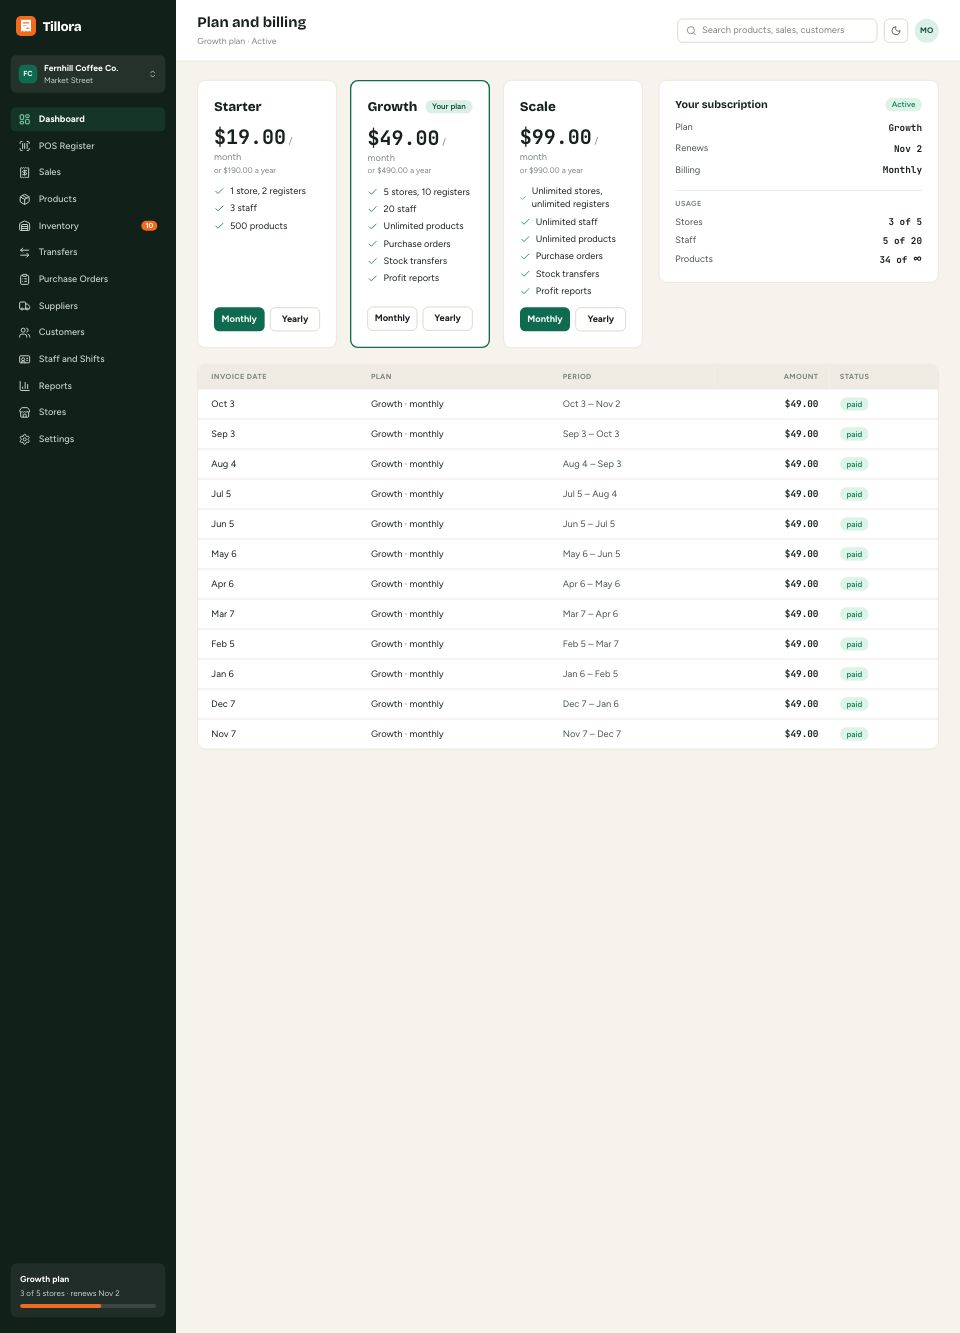
Task: Click the 'Nov 2' renews value
Action: point(908,149)
